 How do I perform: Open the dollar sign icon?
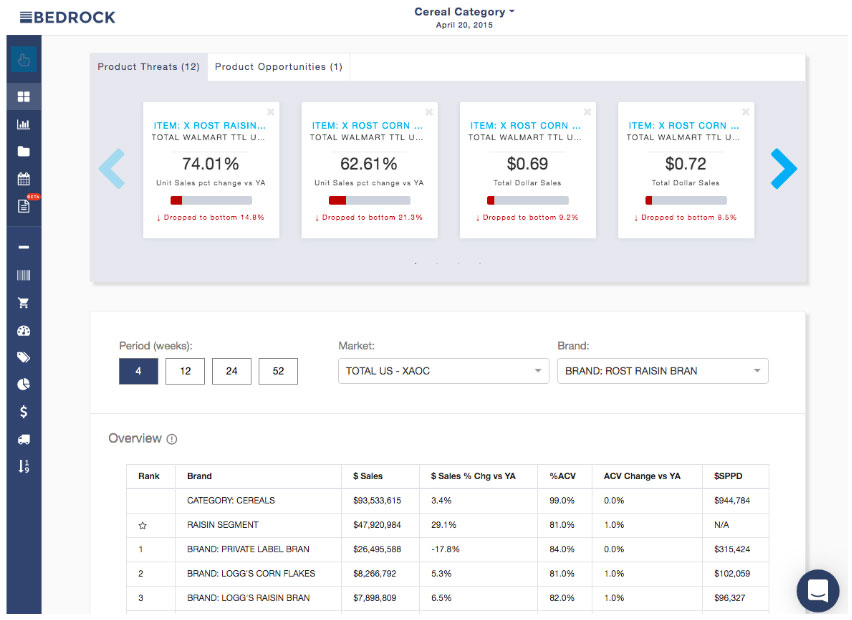coord(23,412)
